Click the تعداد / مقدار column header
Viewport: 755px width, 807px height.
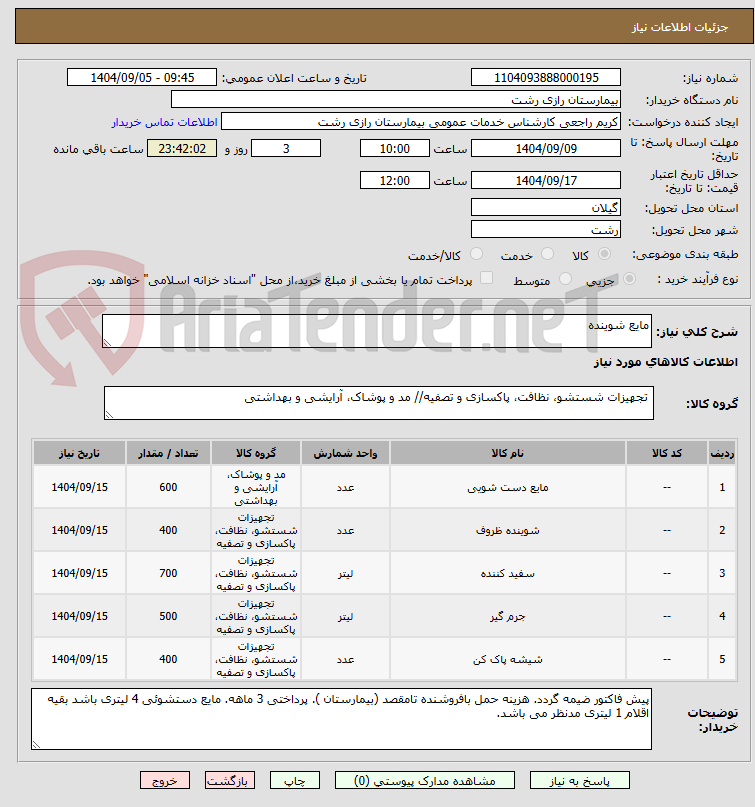point(168,453)
